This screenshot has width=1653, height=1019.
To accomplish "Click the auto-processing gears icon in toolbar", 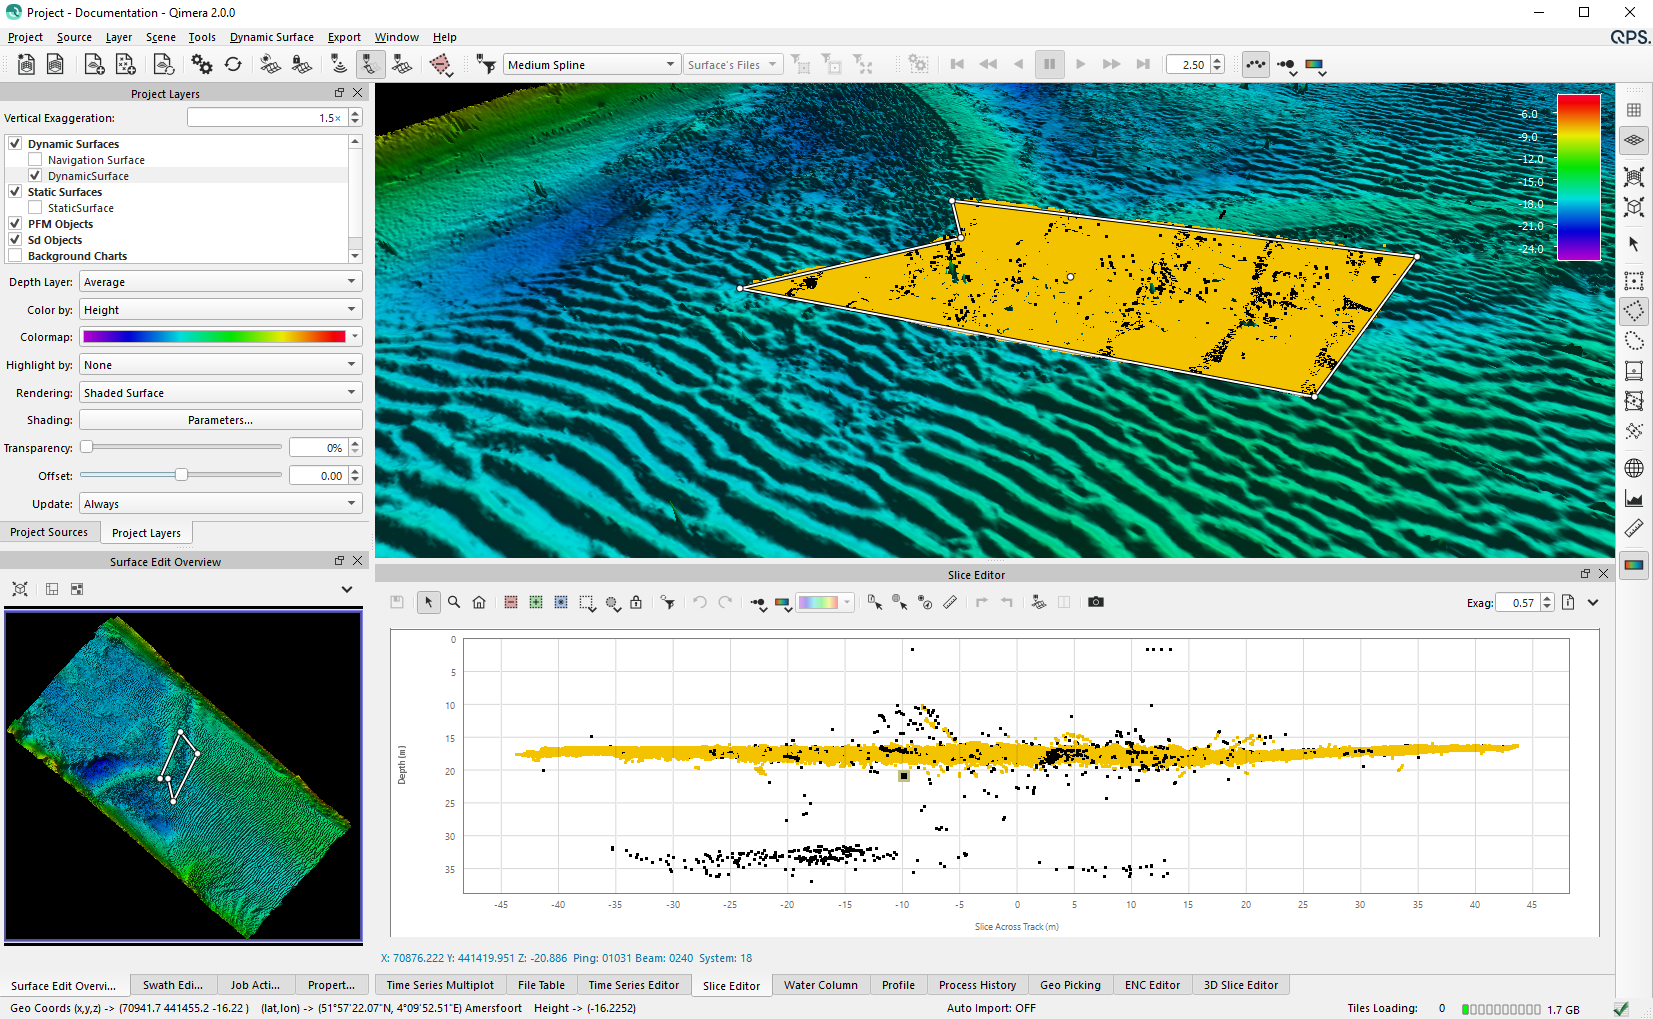I will point(202,65).
